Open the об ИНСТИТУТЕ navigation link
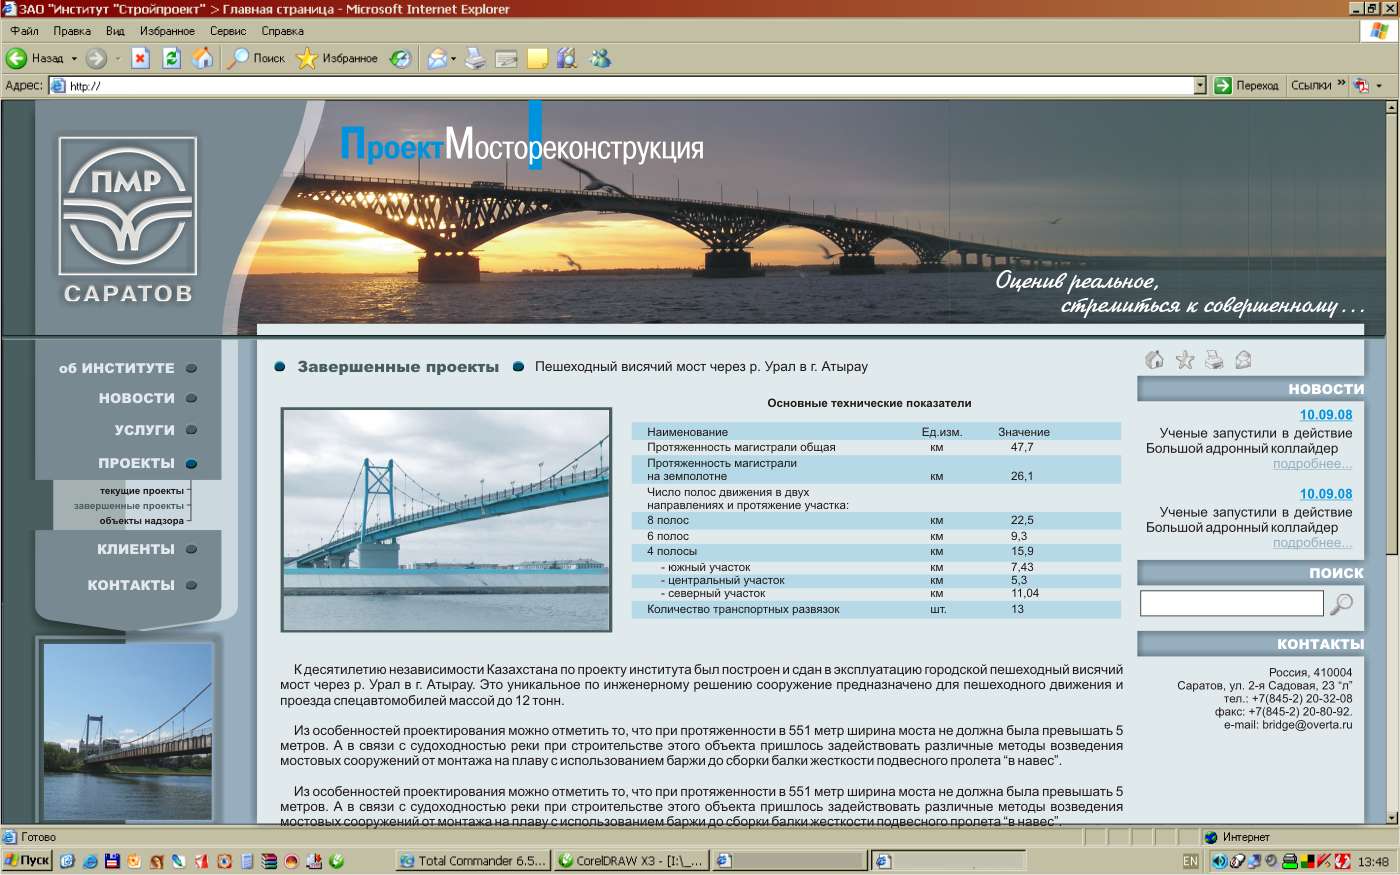The width and height of the screenshot is (1400, 875). [117, 368]
